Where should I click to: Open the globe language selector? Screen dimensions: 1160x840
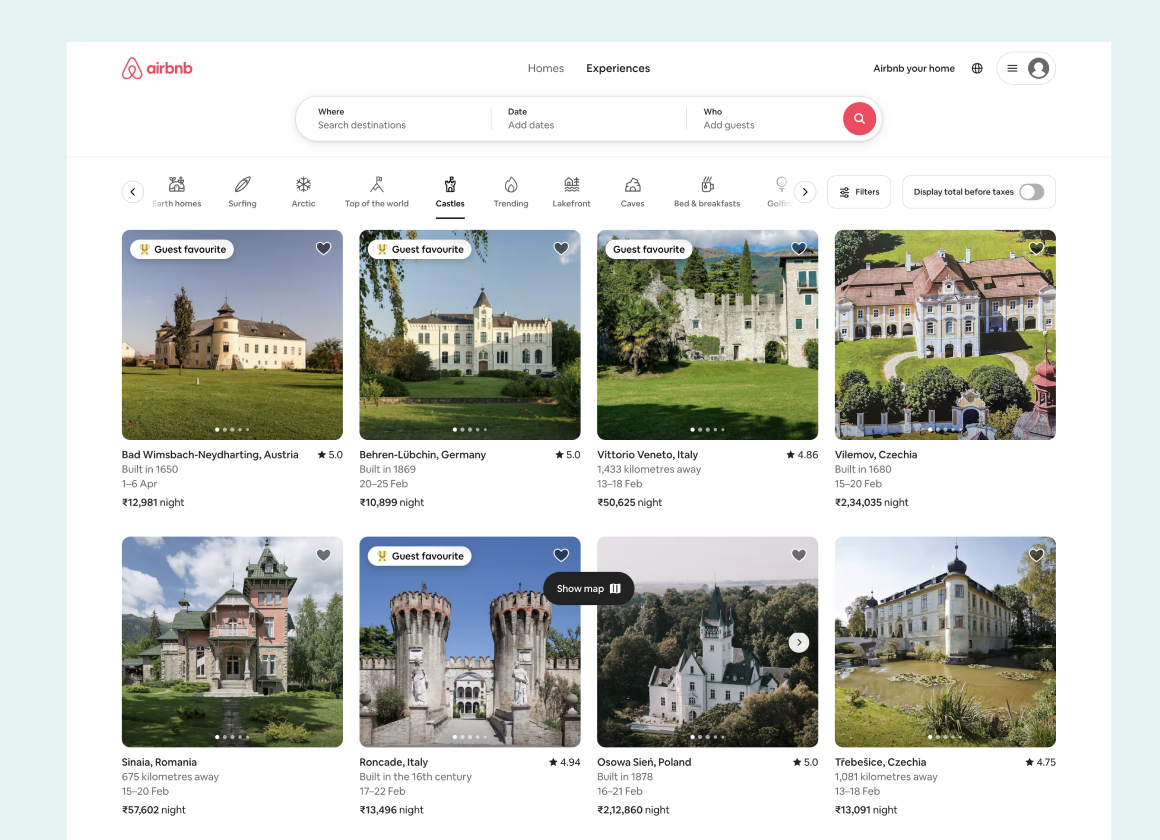coord(977,69)
